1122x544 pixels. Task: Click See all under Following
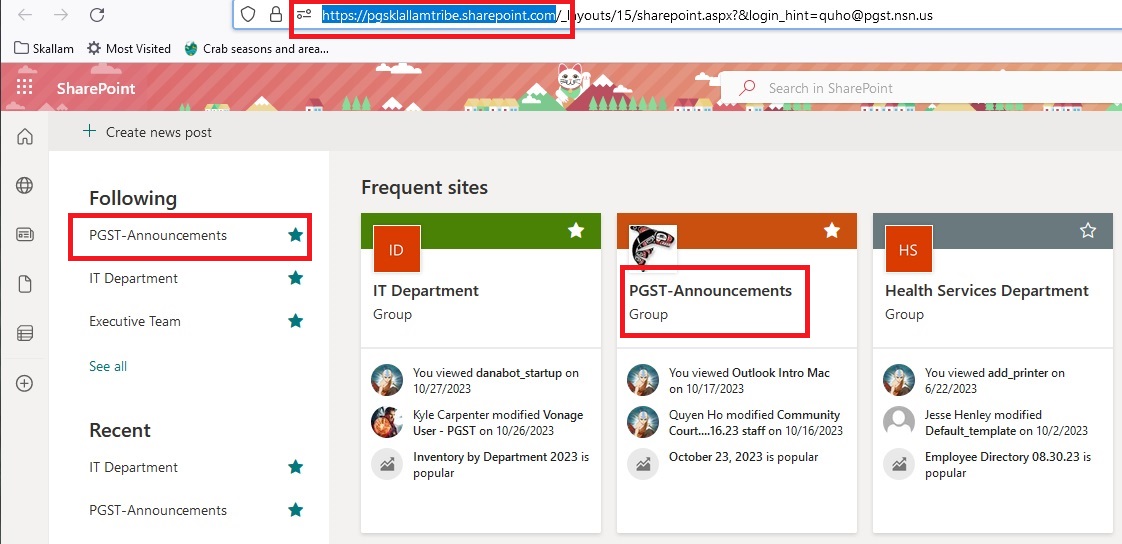point(108,366)
